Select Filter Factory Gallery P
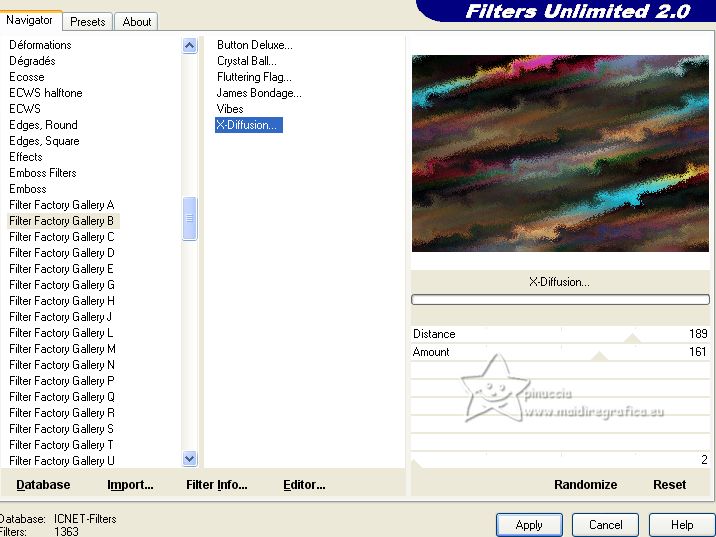Image resolution: width=716 pixels, height=537 pixels. [x=62, y=380]
